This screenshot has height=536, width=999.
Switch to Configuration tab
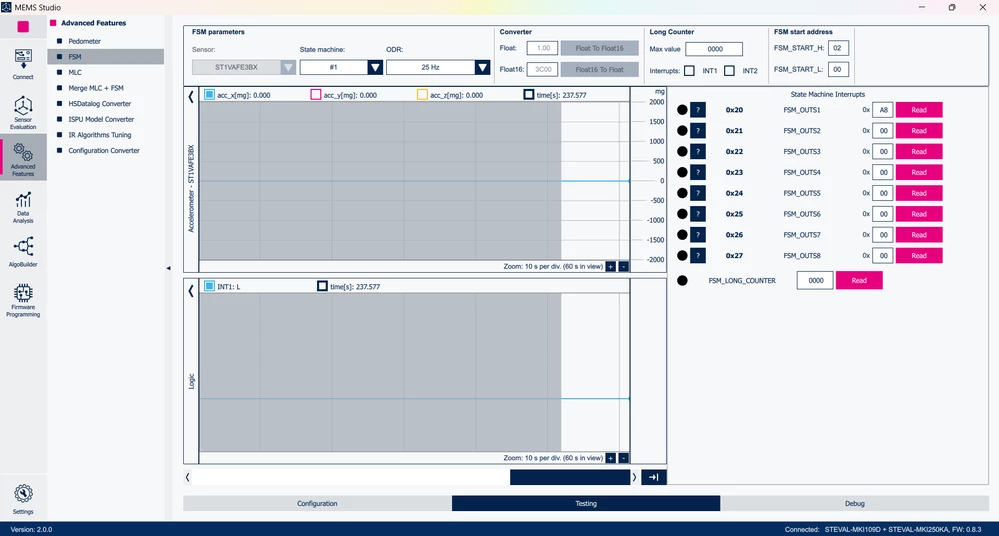tap(317, 503)
